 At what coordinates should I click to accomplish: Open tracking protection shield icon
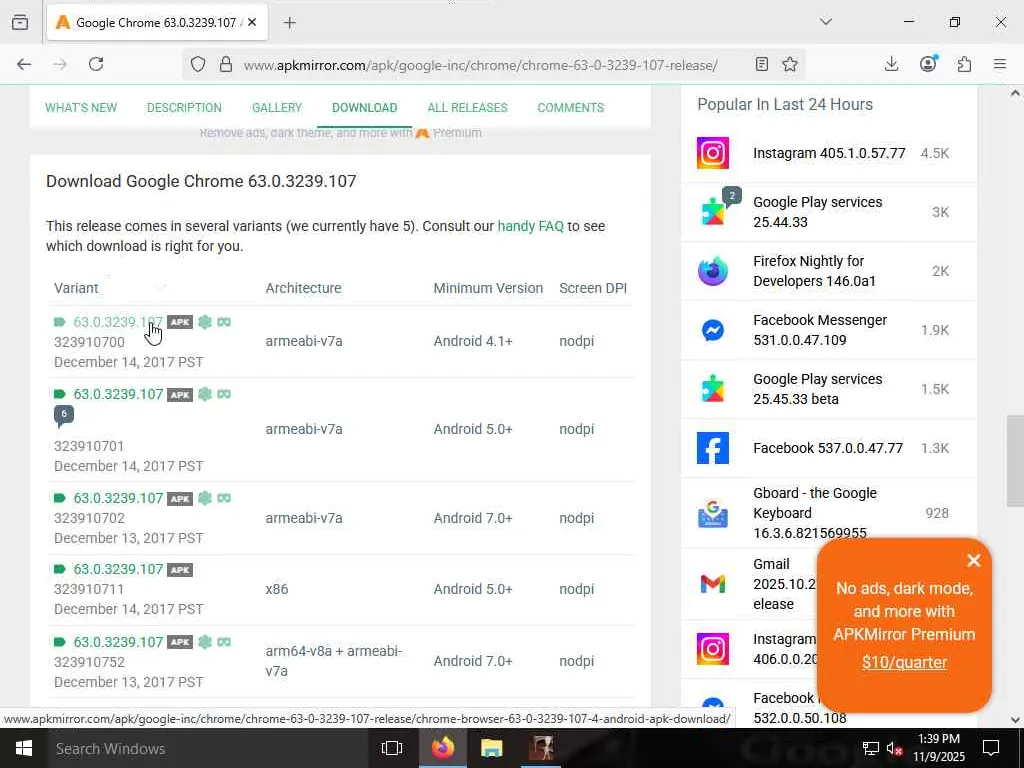coord(198,64)
